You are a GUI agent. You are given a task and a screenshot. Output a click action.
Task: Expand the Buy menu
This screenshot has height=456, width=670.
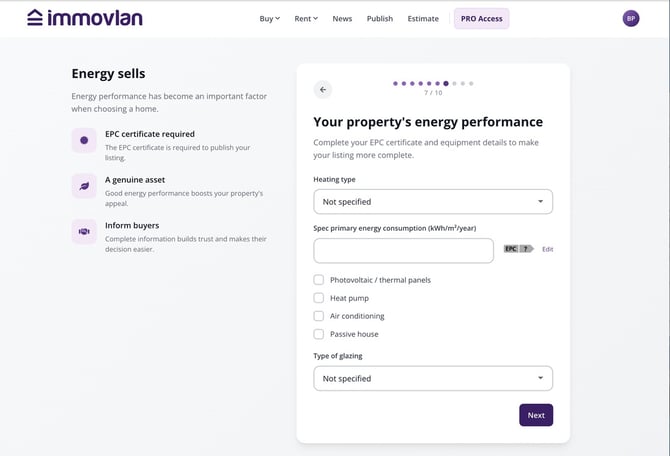270,18
